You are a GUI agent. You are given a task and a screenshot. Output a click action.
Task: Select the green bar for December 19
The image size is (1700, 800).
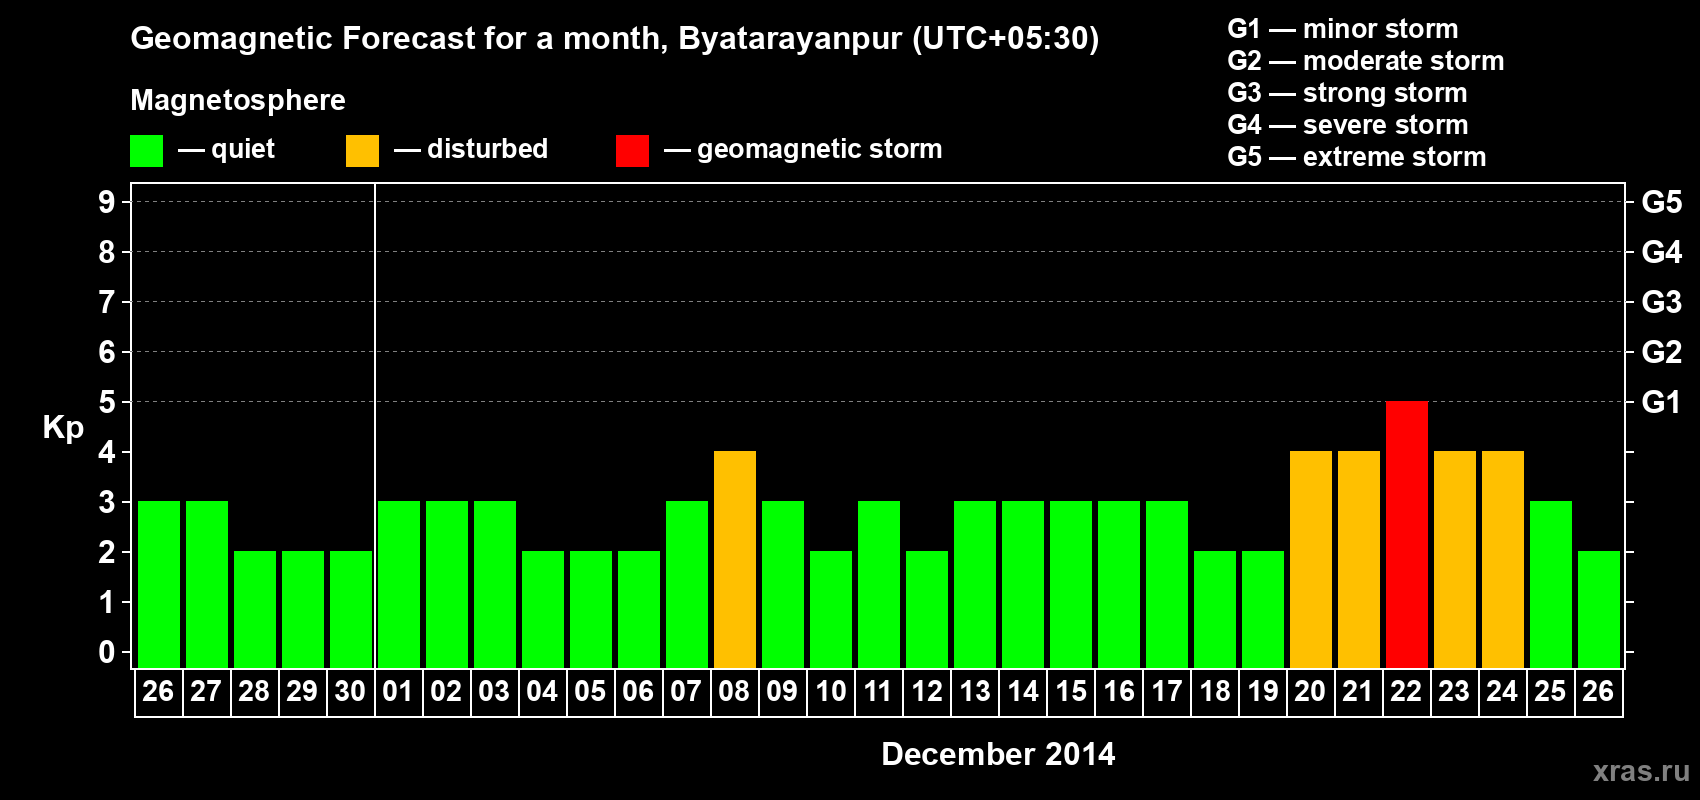(1263, 609)
